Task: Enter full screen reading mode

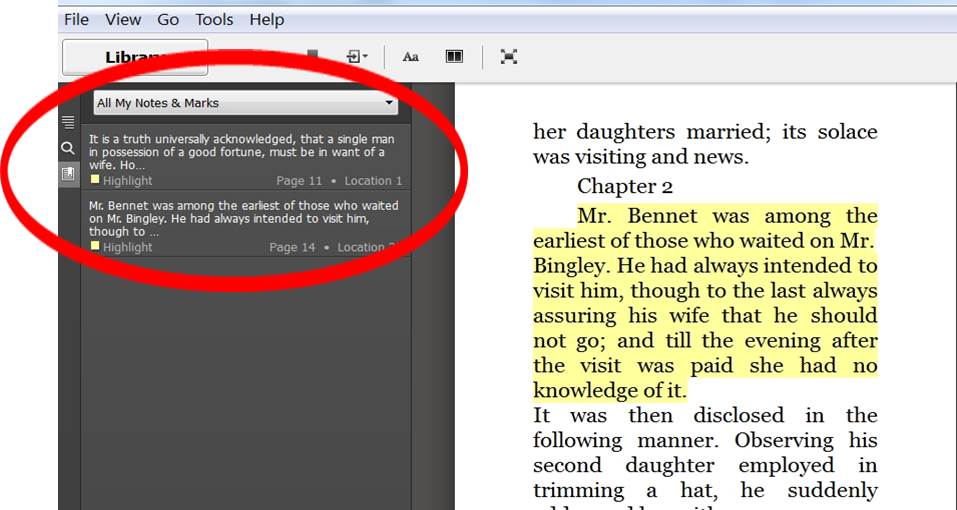Action: (x=509, y=57)
